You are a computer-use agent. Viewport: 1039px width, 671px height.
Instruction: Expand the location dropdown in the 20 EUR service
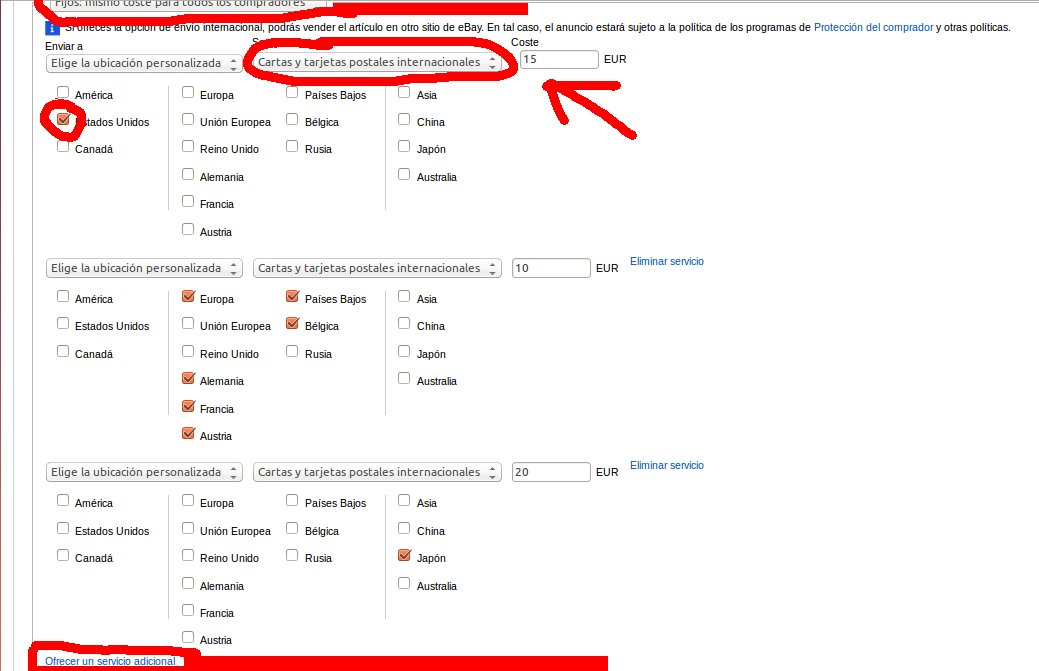pyautogui.click(x=144, y=472)
